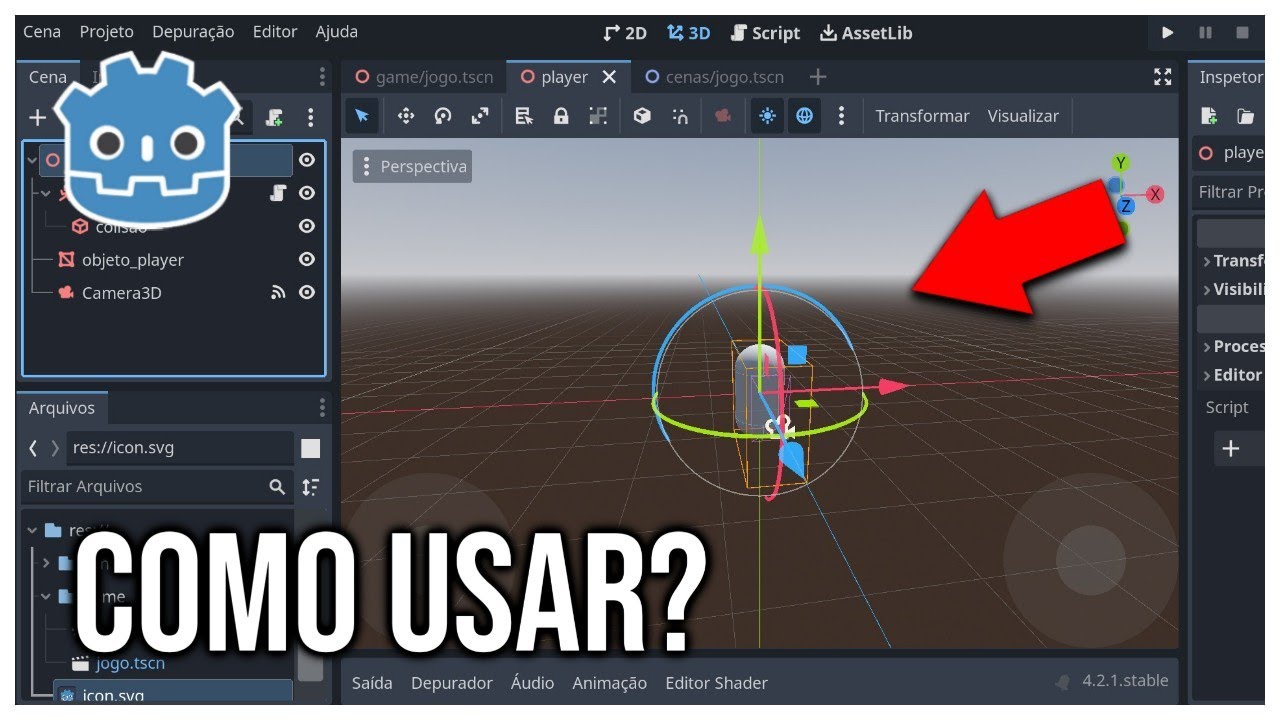Select the objeto_player node
1280x720 pixels.
coord(132,260)
